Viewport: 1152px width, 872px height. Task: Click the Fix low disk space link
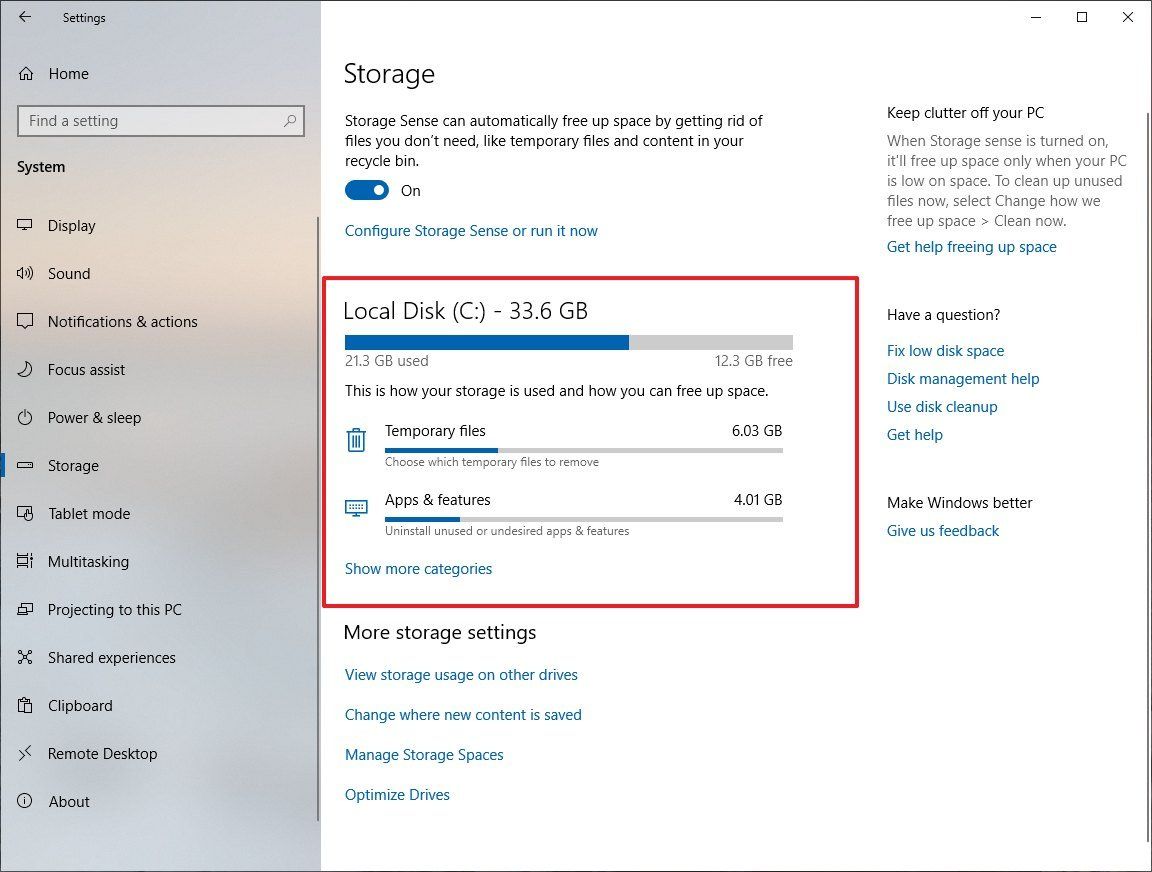click(945, 350)
